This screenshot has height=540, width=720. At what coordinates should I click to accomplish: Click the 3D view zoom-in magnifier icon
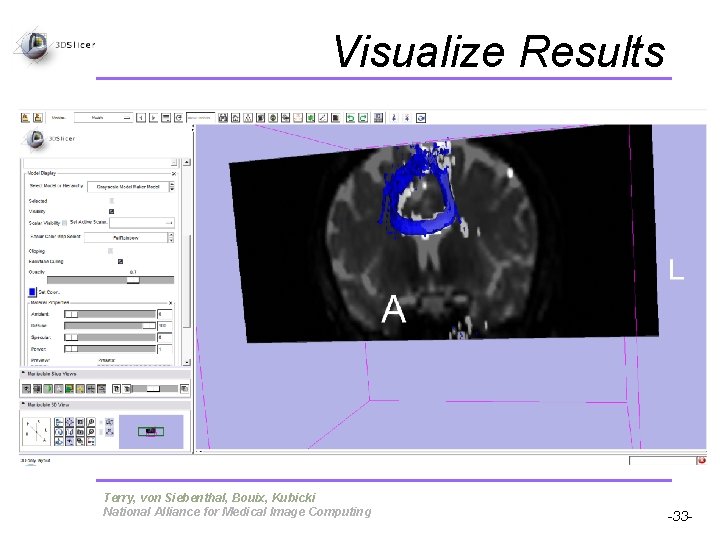91,422
